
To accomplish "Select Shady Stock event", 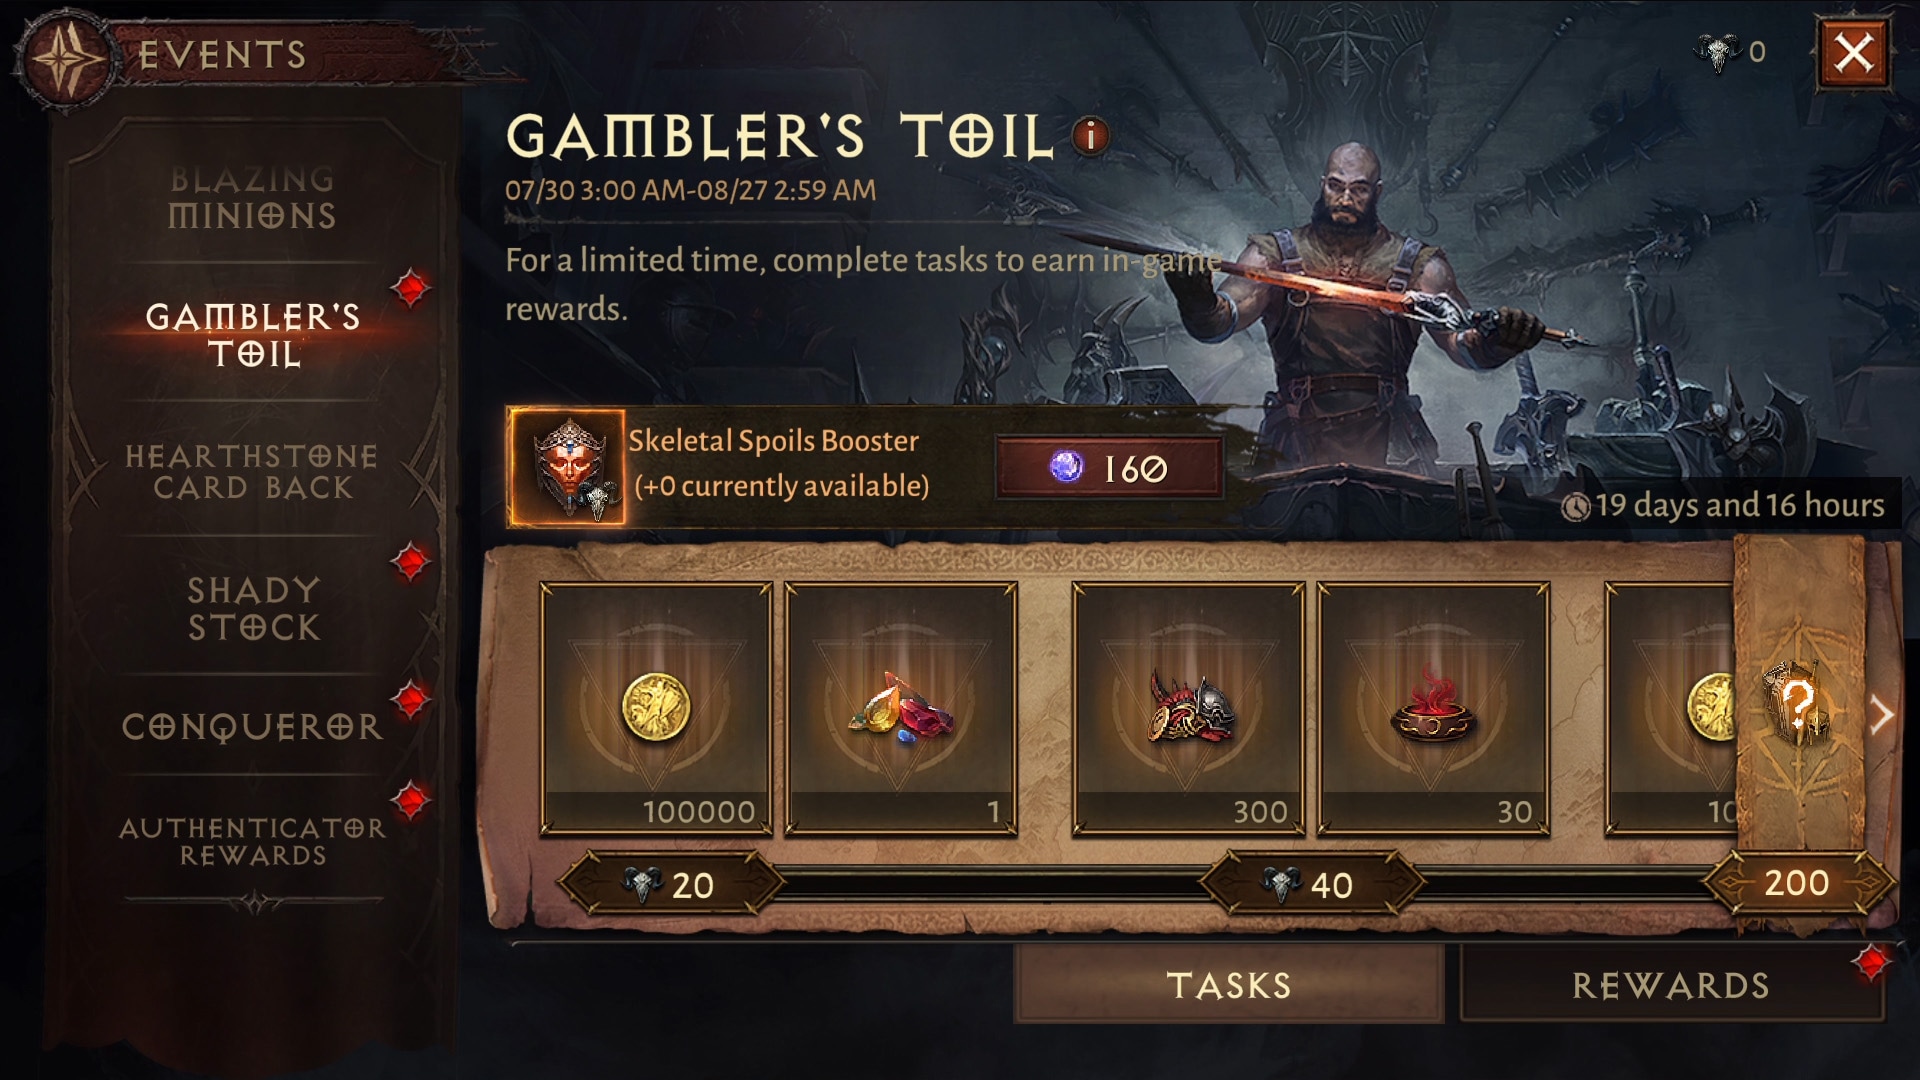I will pos(254,608).
